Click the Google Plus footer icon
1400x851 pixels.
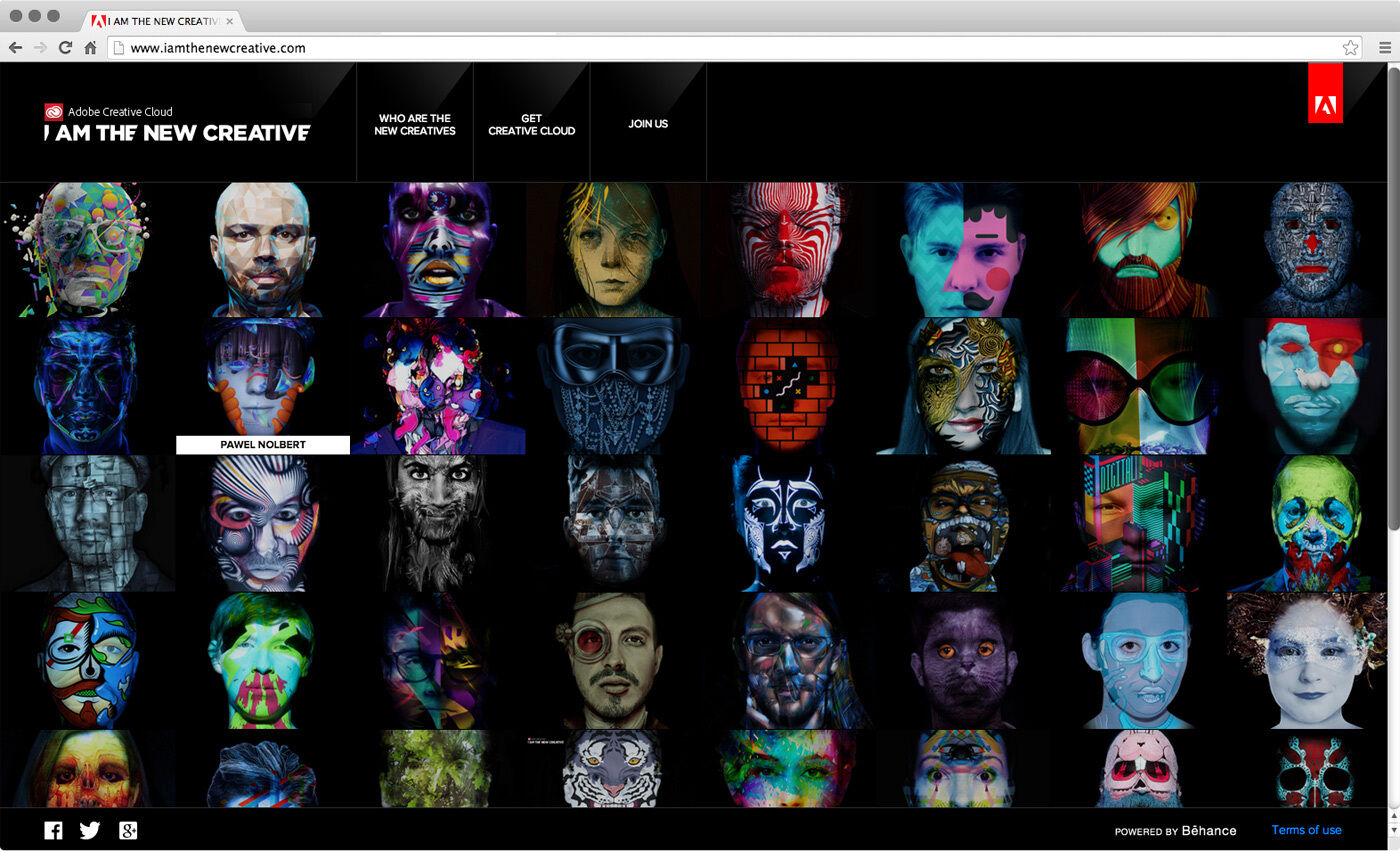128,830
